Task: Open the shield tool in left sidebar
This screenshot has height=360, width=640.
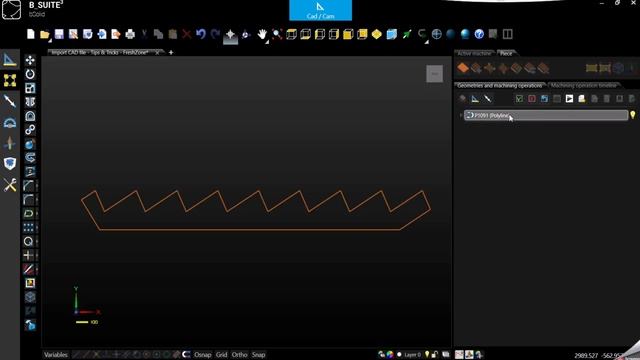Action: pos(10,164)
